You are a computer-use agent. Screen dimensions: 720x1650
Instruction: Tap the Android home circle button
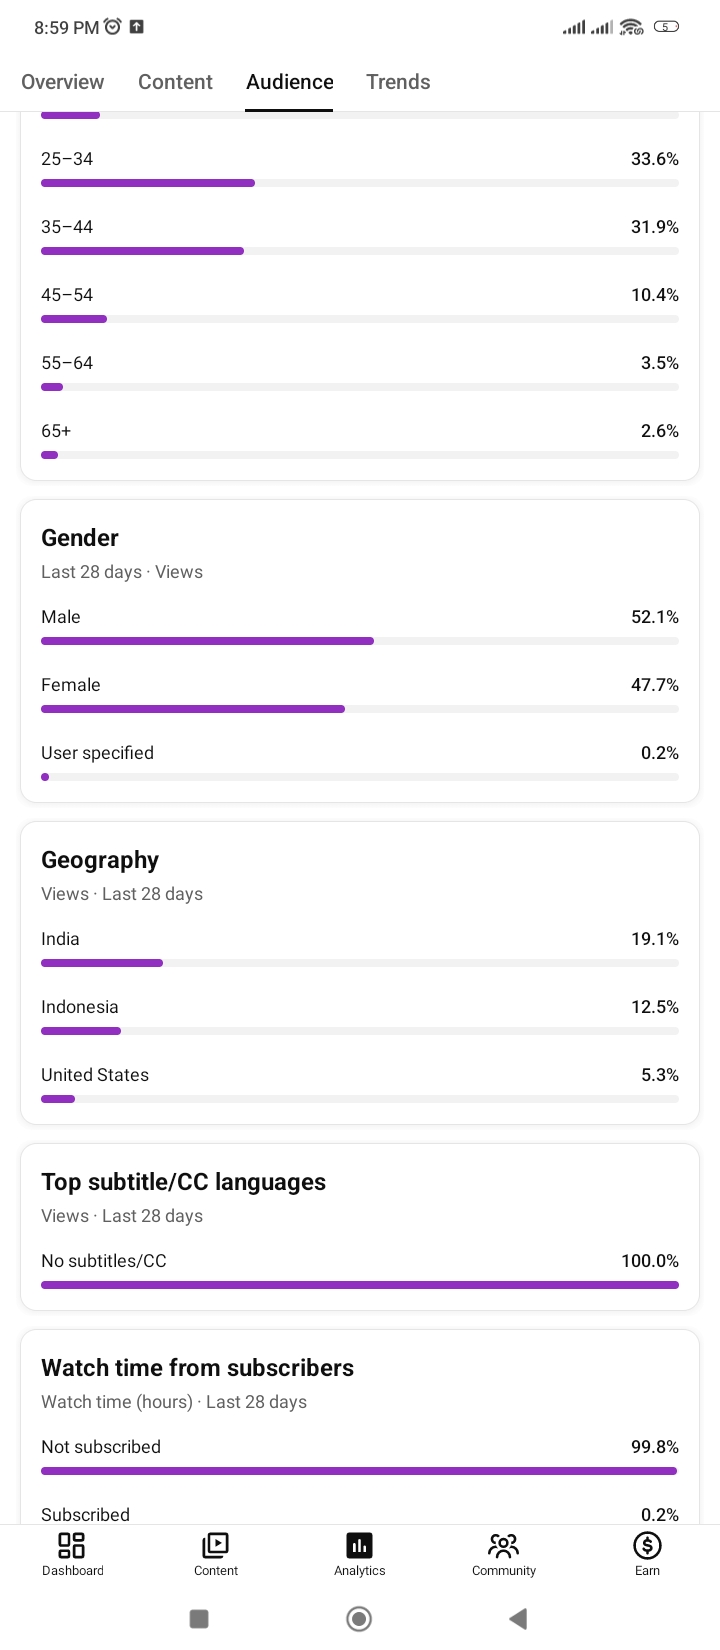[359, 1619]
